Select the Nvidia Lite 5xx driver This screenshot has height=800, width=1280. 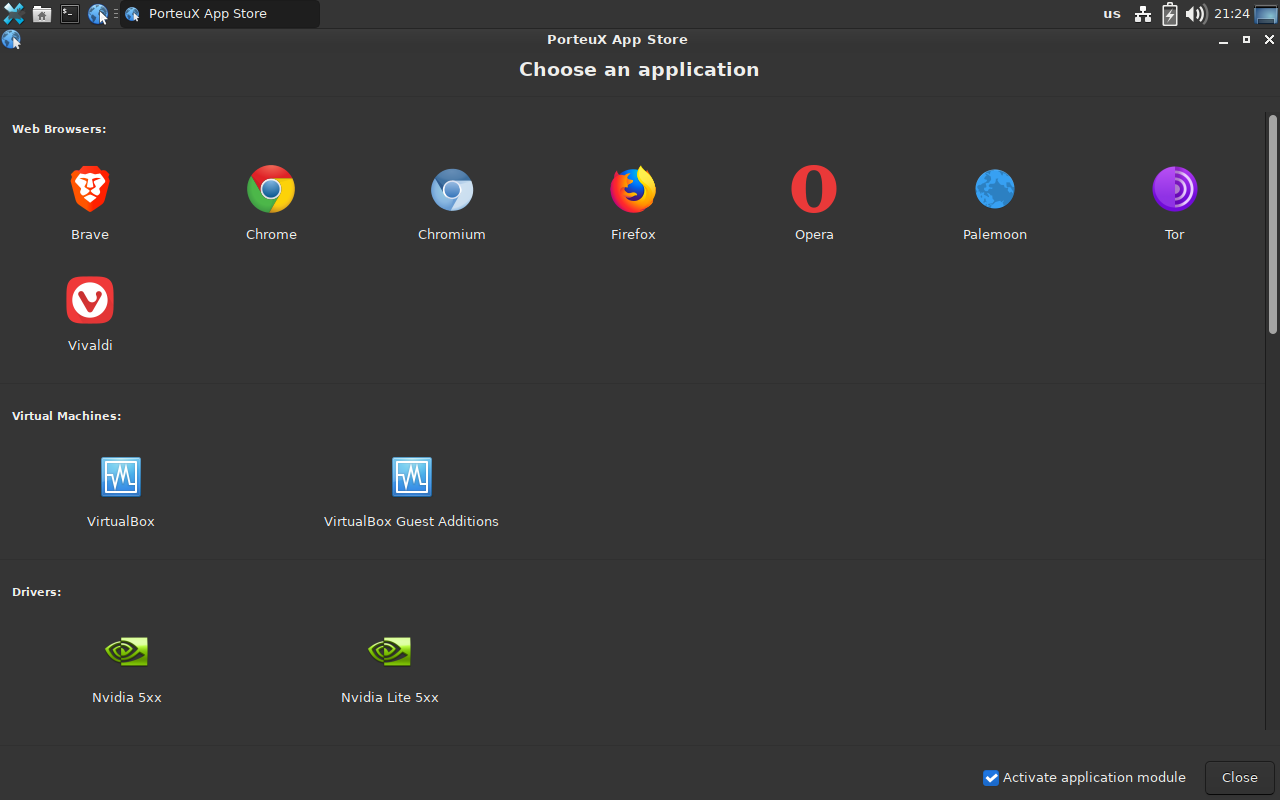[x=390, y=652]
